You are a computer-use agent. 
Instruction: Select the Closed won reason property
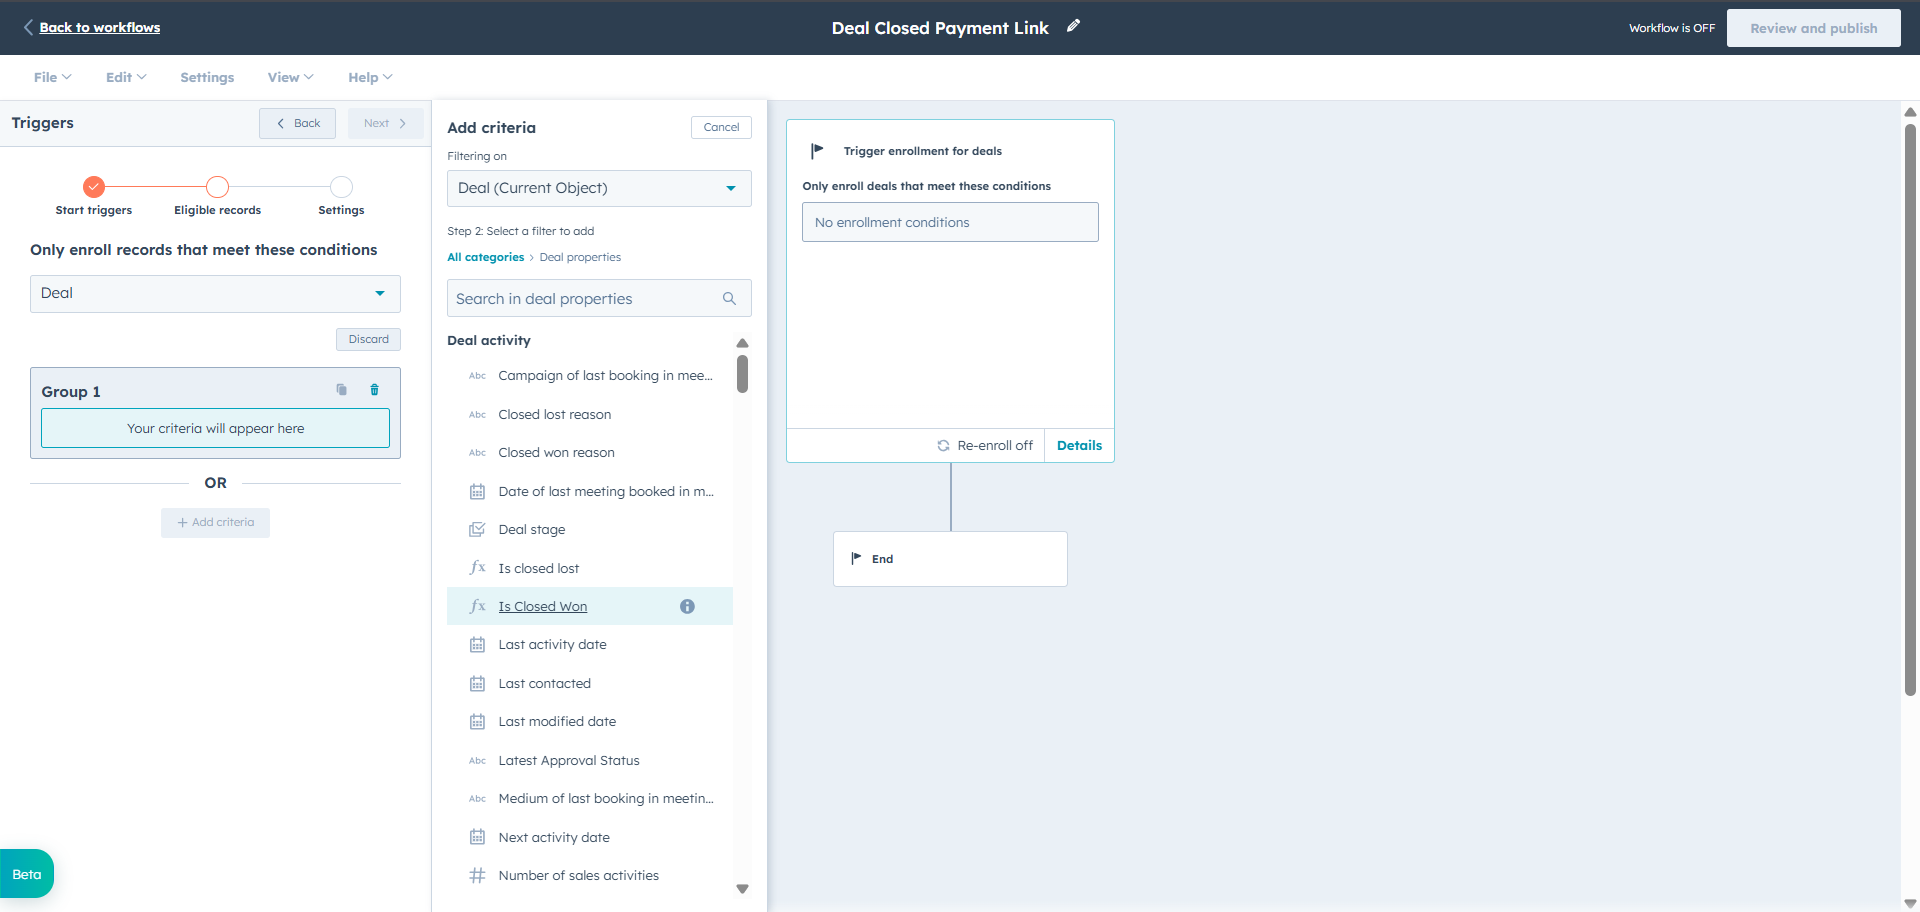590,453
